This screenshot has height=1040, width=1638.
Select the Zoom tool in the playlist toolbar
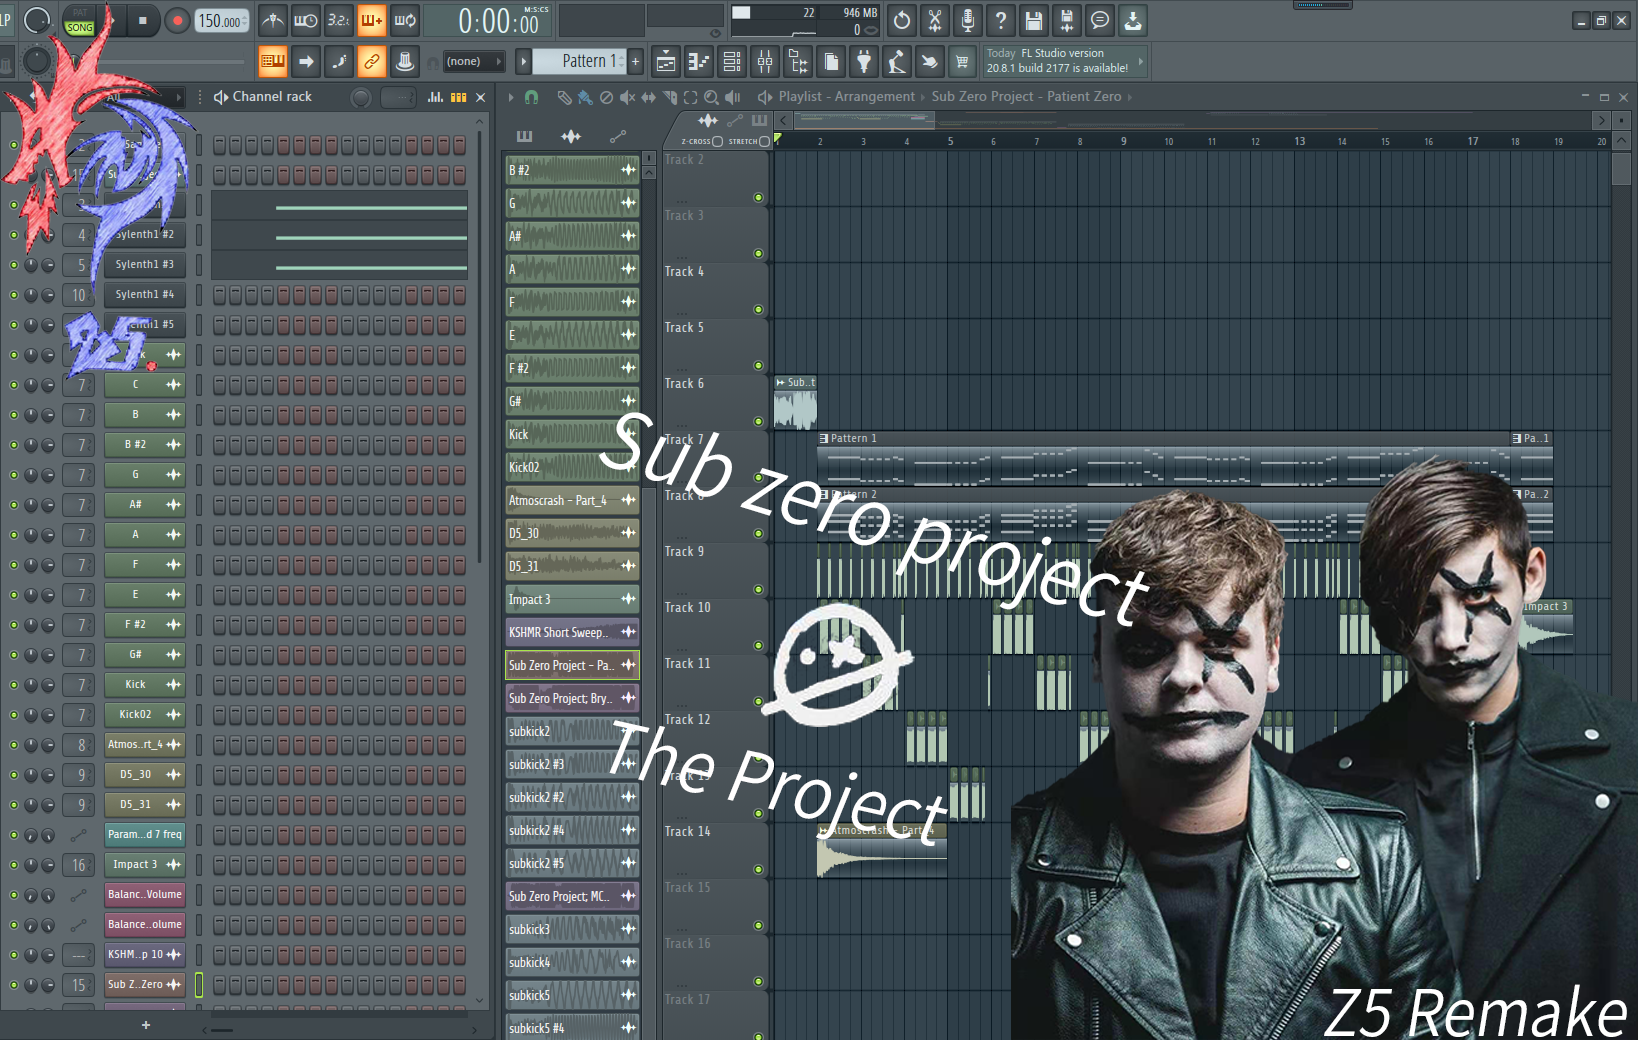pos(711,97)
